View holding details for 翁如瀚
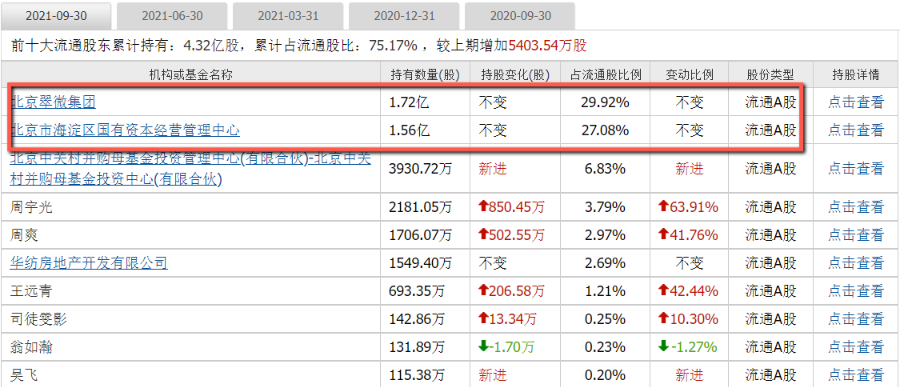The image size is (901, 387). click(856, 347)
